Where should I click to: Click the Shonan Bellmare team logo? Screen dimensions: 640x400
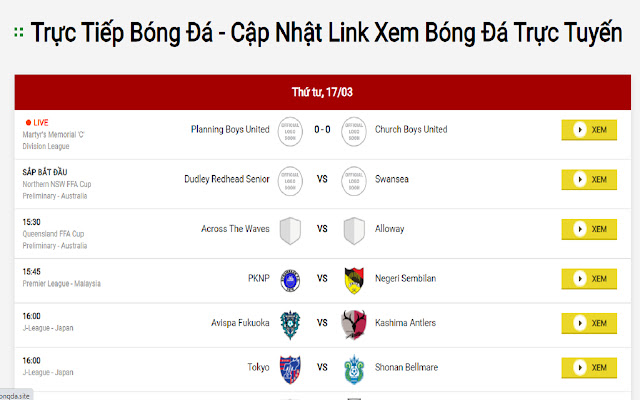[x=353, y=368]
